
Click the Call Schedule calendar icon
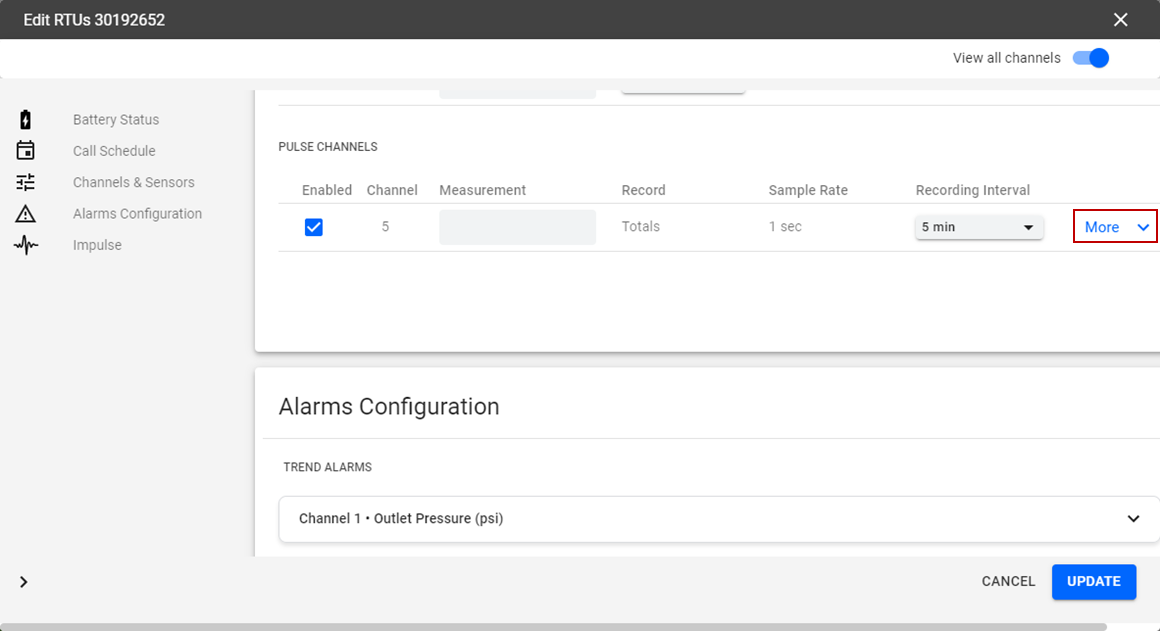pyautogui.click(x=26, y=151)
